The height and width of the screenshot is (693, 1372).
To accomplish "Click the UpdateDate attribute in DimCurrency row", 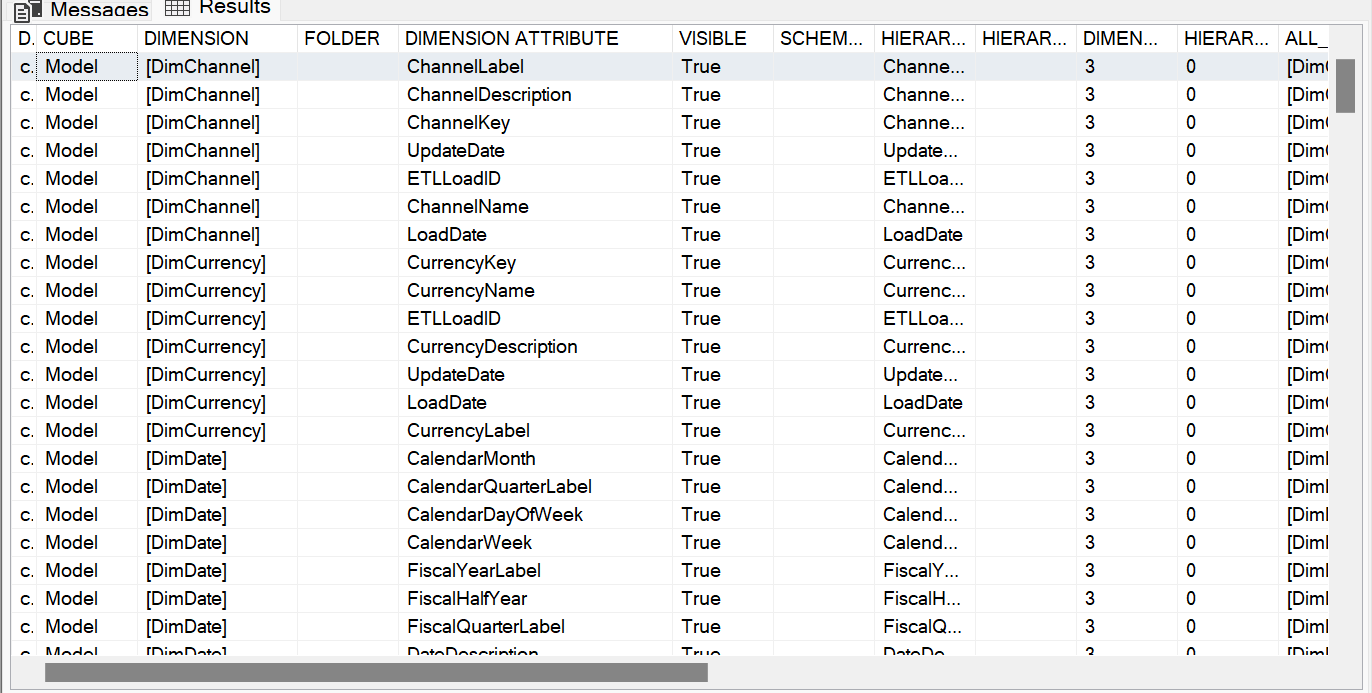I will [x=535, y=375].
